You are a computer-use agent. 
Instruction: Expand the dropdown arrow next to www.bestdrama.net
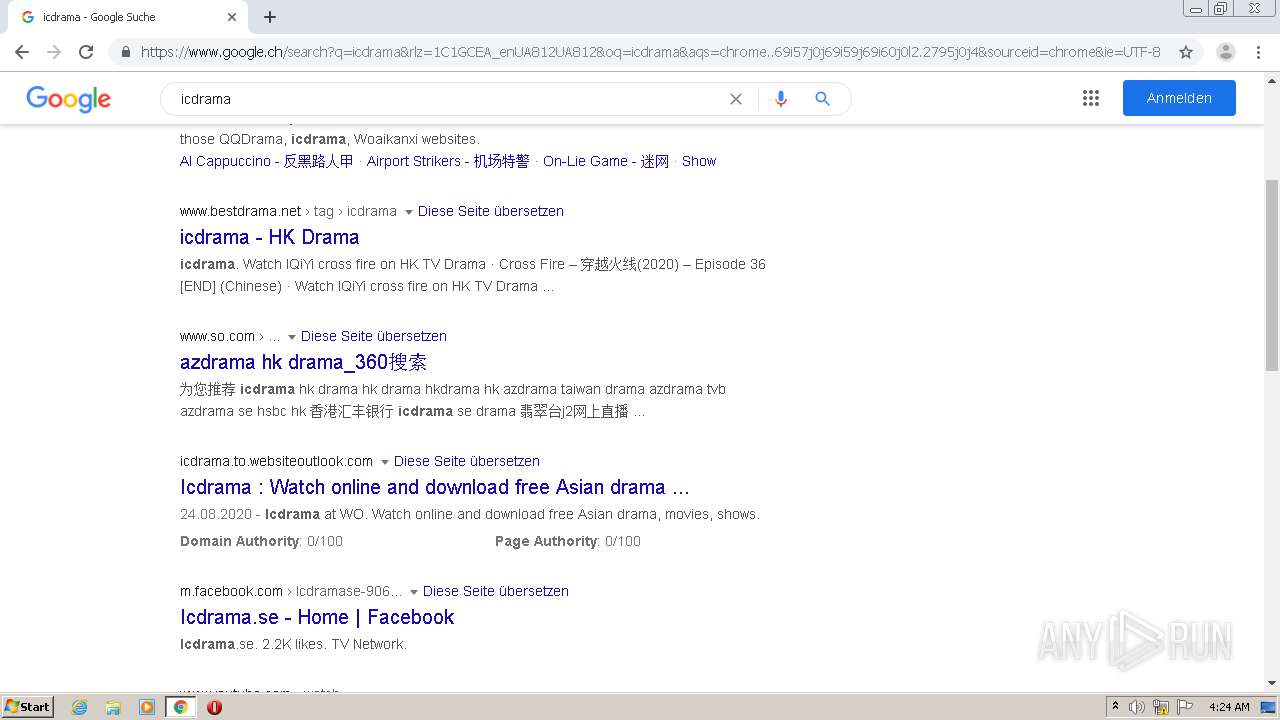point(408,212)
